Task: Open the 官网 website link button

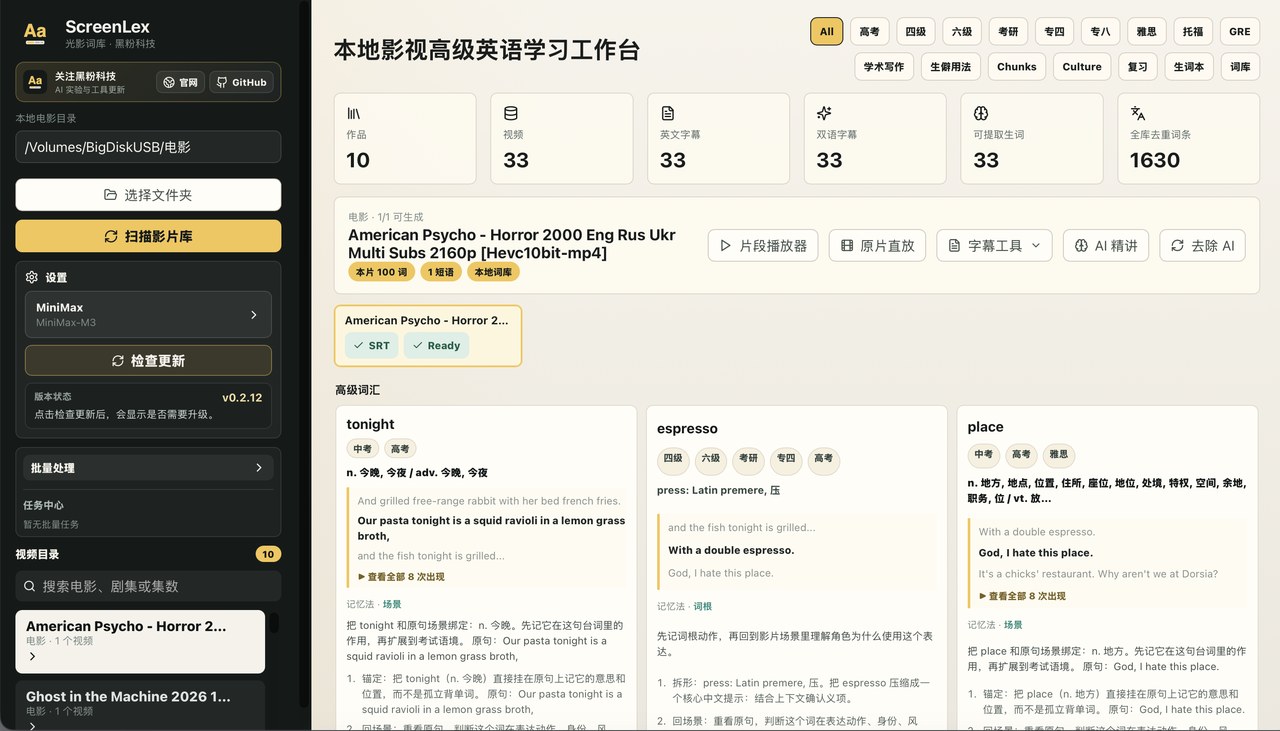Action: (x=181, y=82)
